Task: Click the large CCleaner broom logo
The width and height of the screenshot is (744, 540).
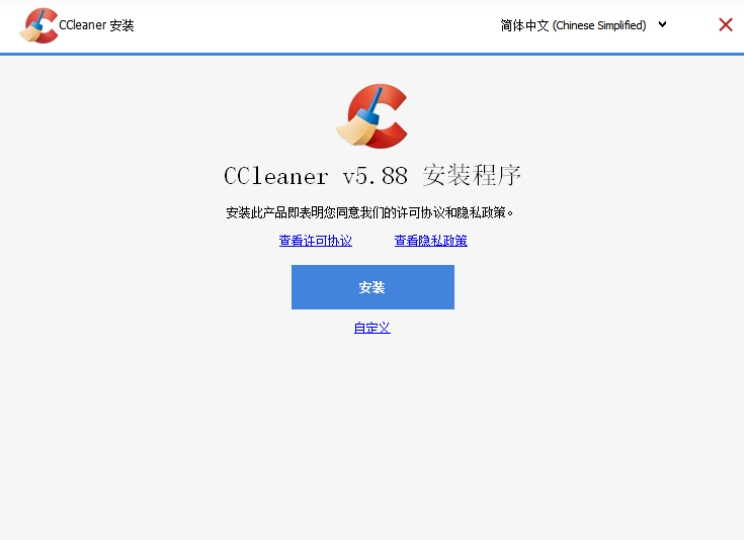Action: [x=372, y=116]
